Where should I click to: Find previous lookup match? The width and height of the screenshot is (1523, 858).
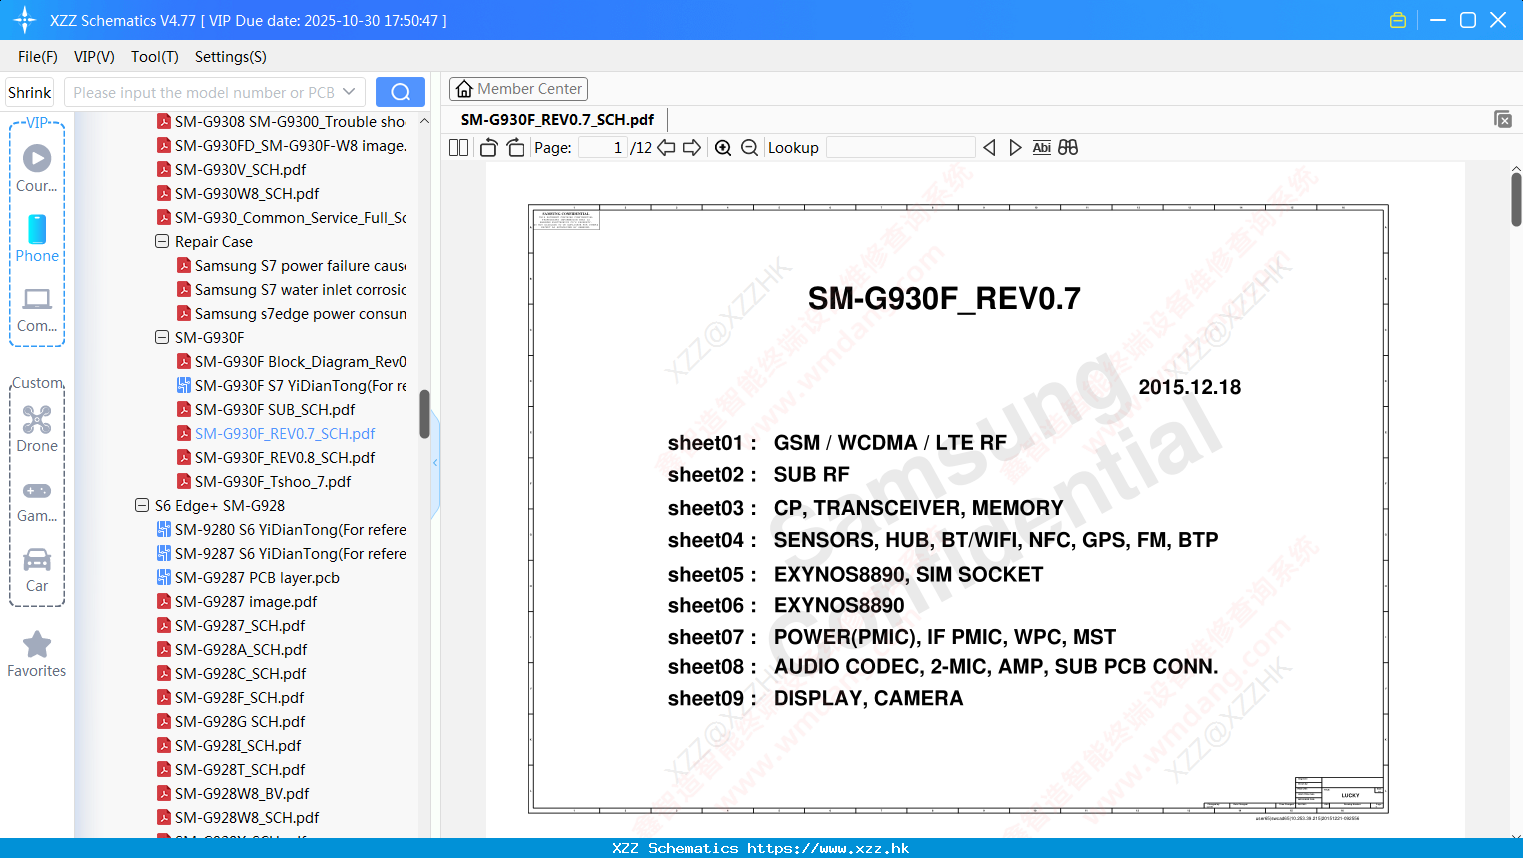click(989, 147)
